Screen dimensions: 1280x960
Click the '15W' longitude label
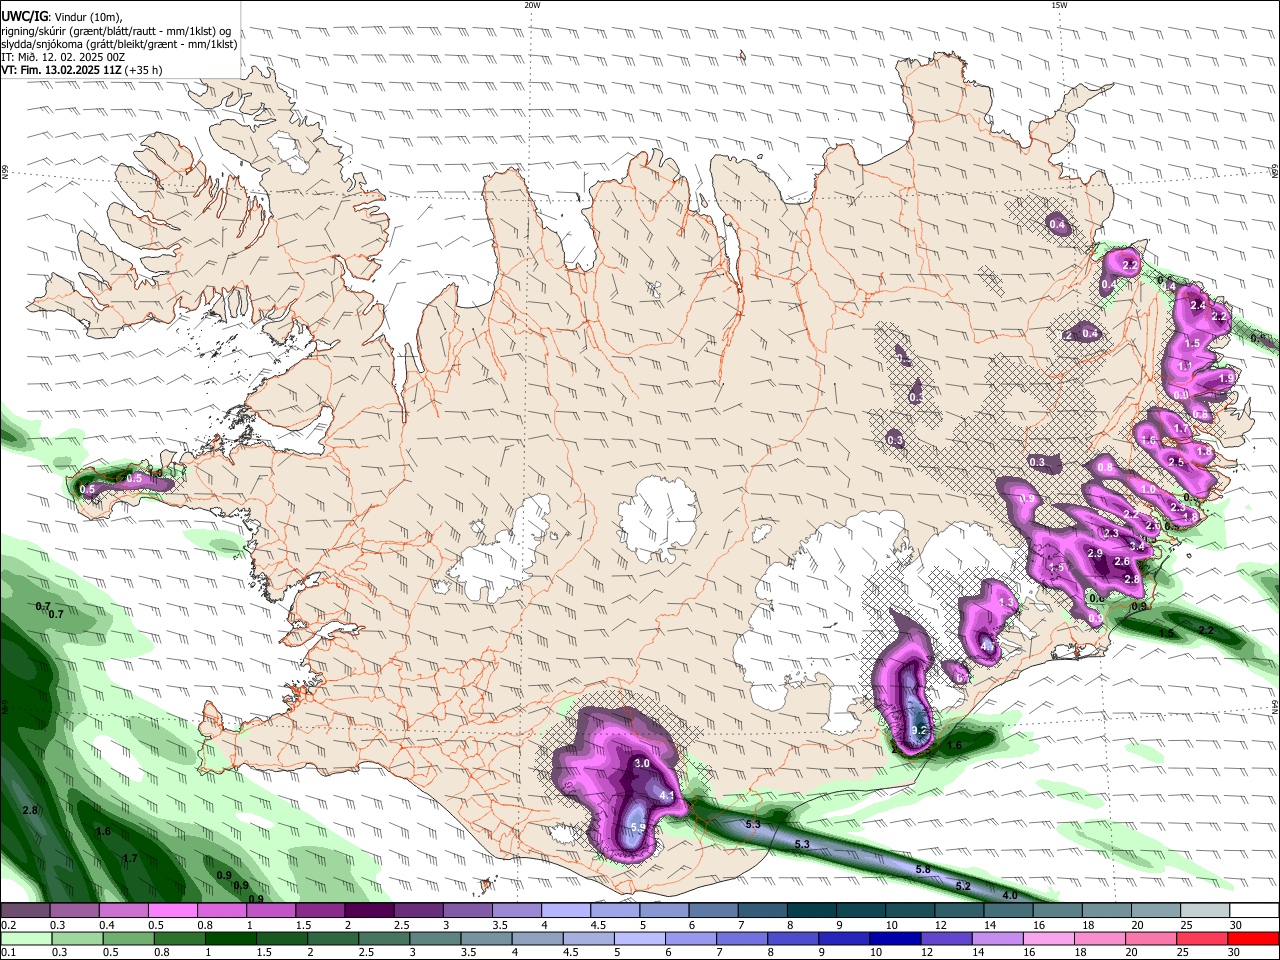tap(1059, 5)
